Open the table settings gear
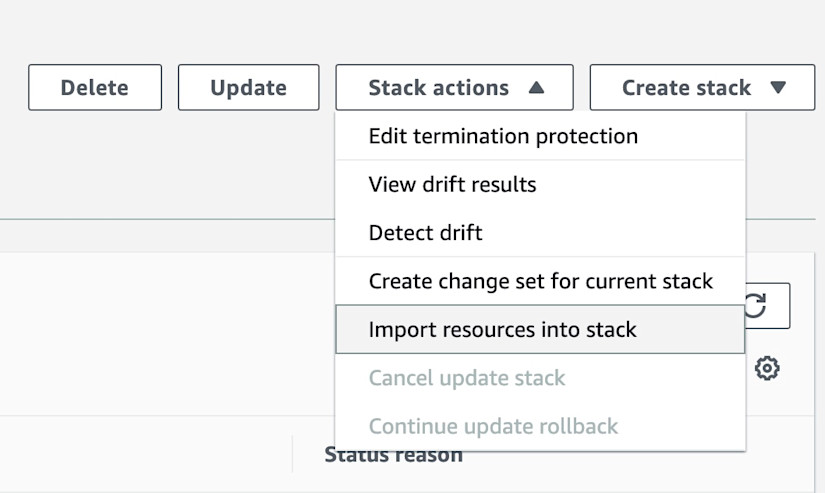Image resolution: width=825 pixels, height=493 pixels. tap(767, 368)
